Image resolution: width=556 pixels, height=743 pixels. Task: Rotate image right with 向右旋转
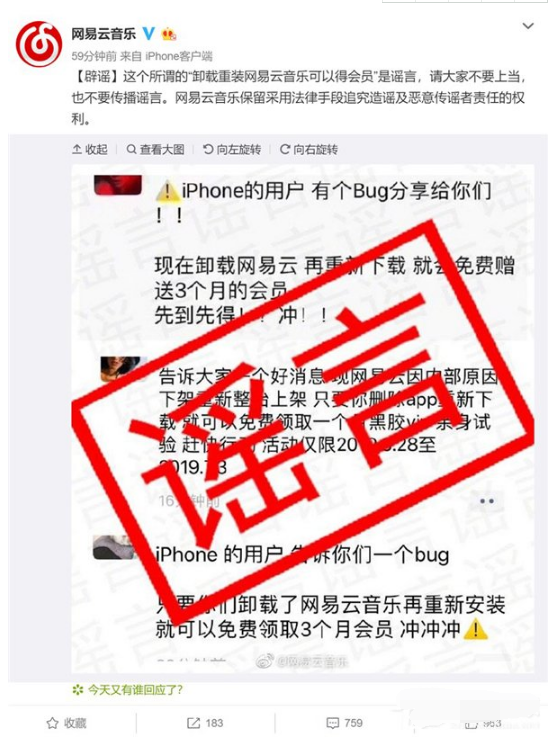pyautogui.click(x=309, y=150)
